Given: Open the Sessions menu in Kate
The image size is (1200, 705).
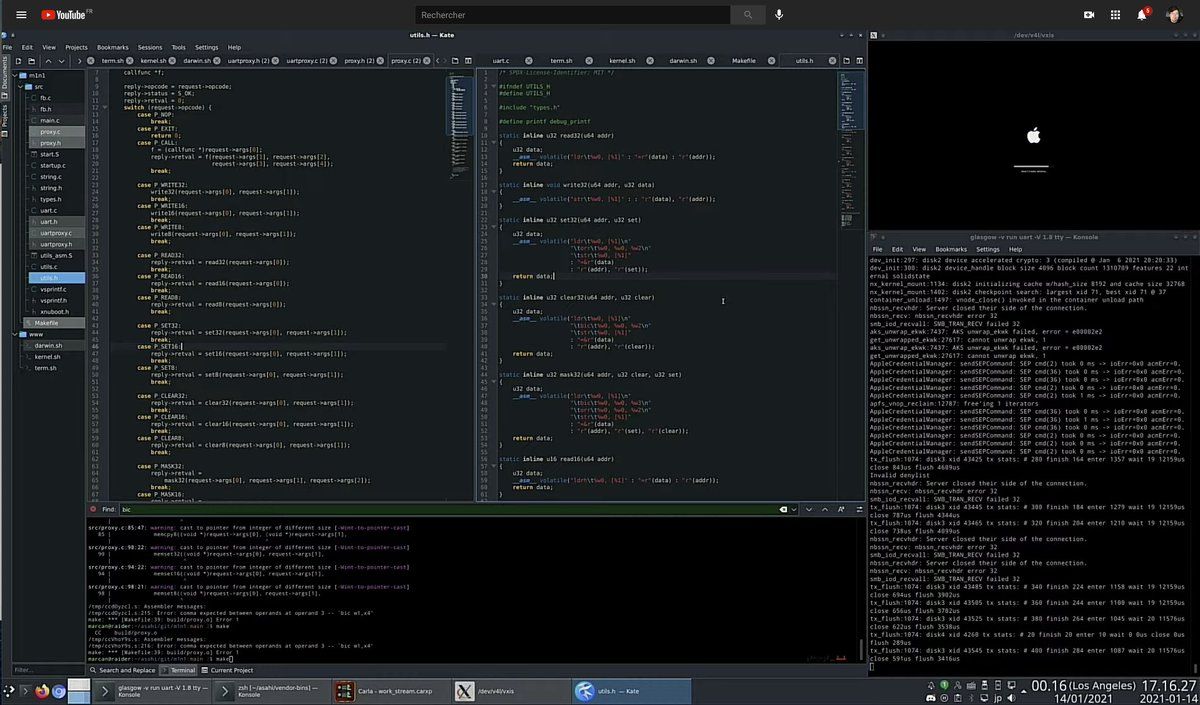Looking at the screenshot, I should (x=149, y=47).
